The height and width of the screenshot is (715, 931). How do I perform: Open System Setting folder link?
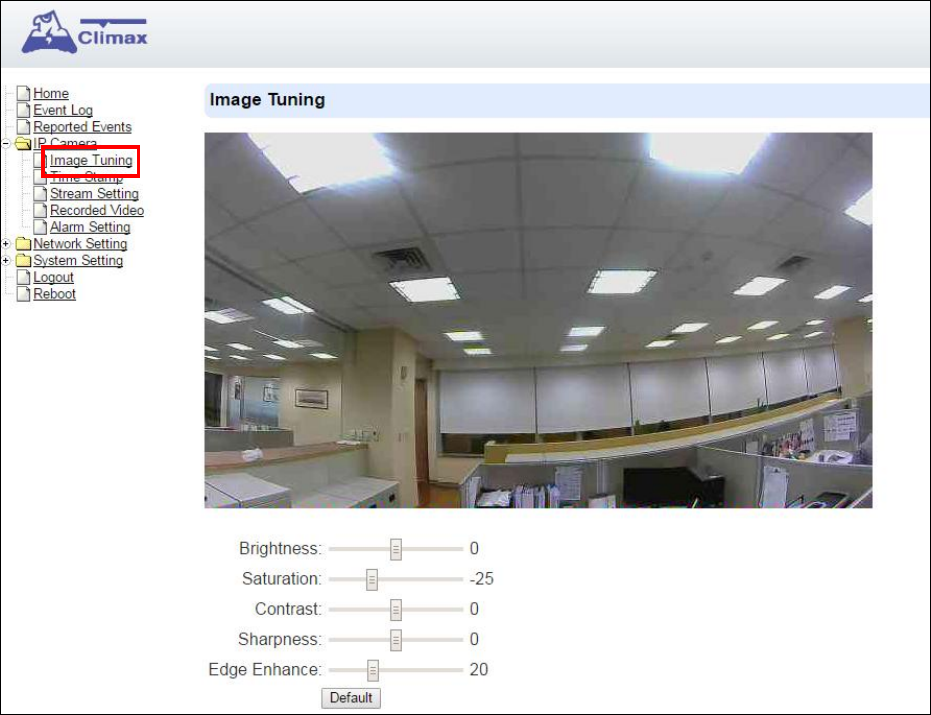78,260
